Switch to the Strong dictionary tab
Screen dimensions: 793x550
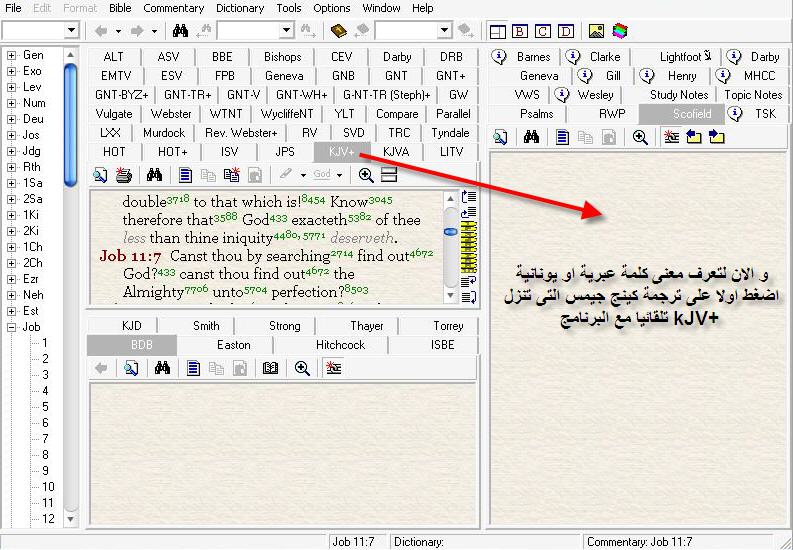click(284, 326)
